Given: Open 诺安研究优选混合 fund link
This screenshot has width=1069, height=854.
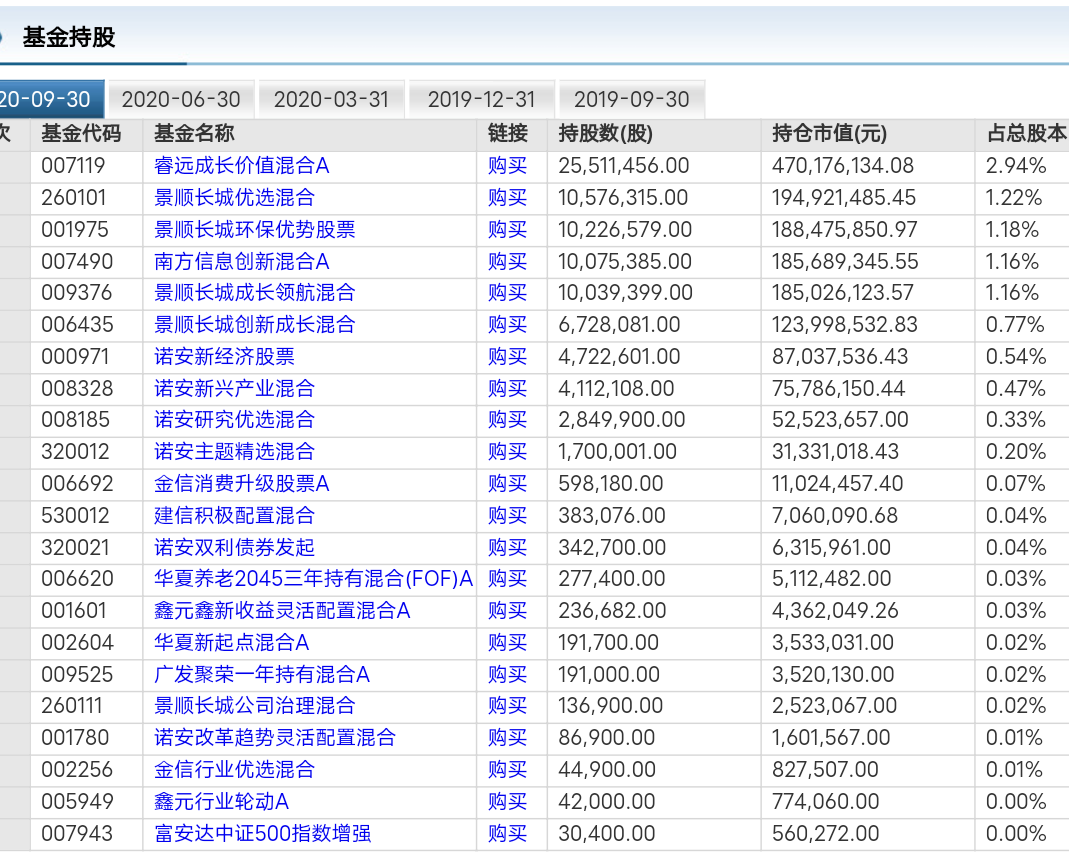Looking at the screenshot, I should (235, 420).
